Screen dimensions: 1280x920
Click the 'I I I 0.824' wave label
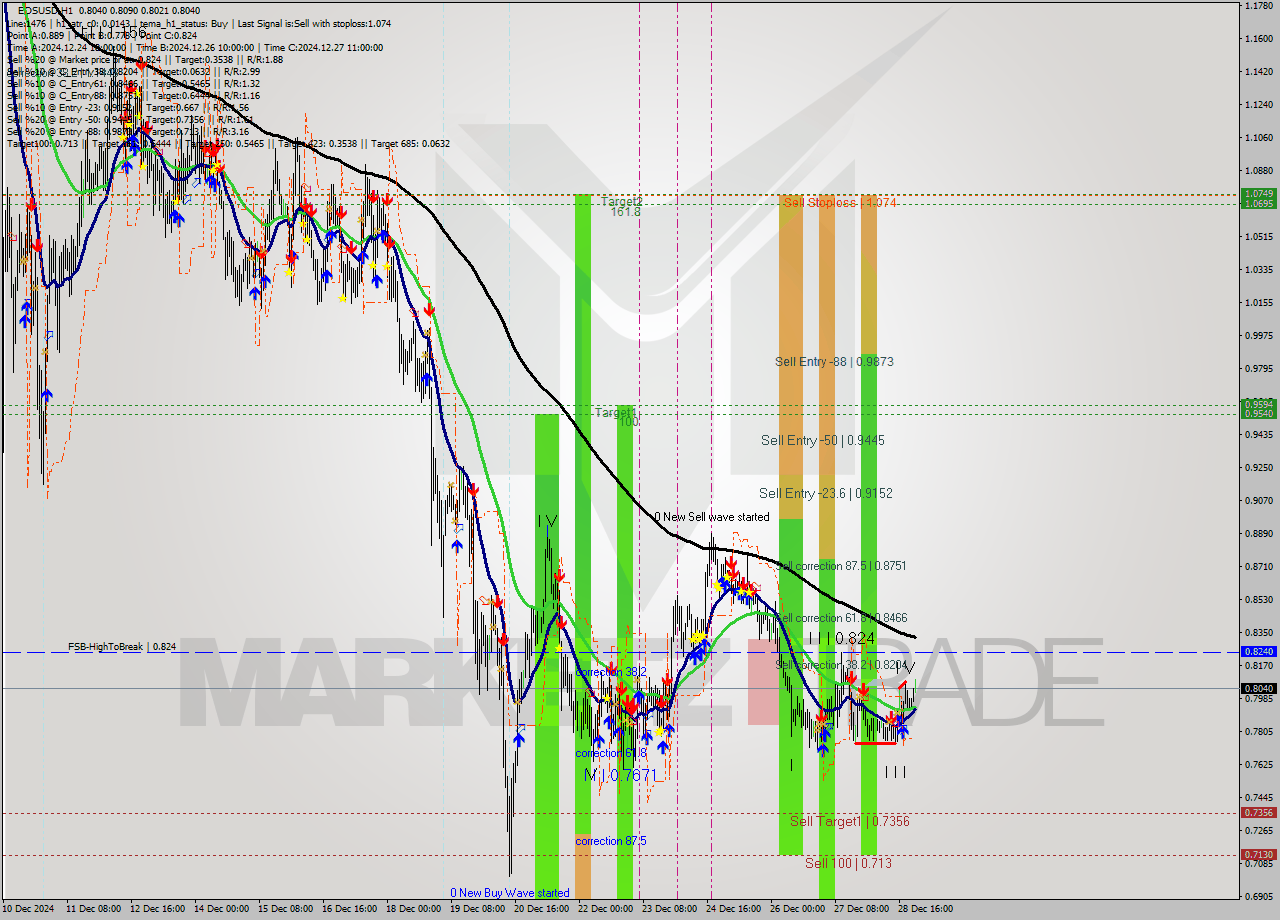coord(842,638)
